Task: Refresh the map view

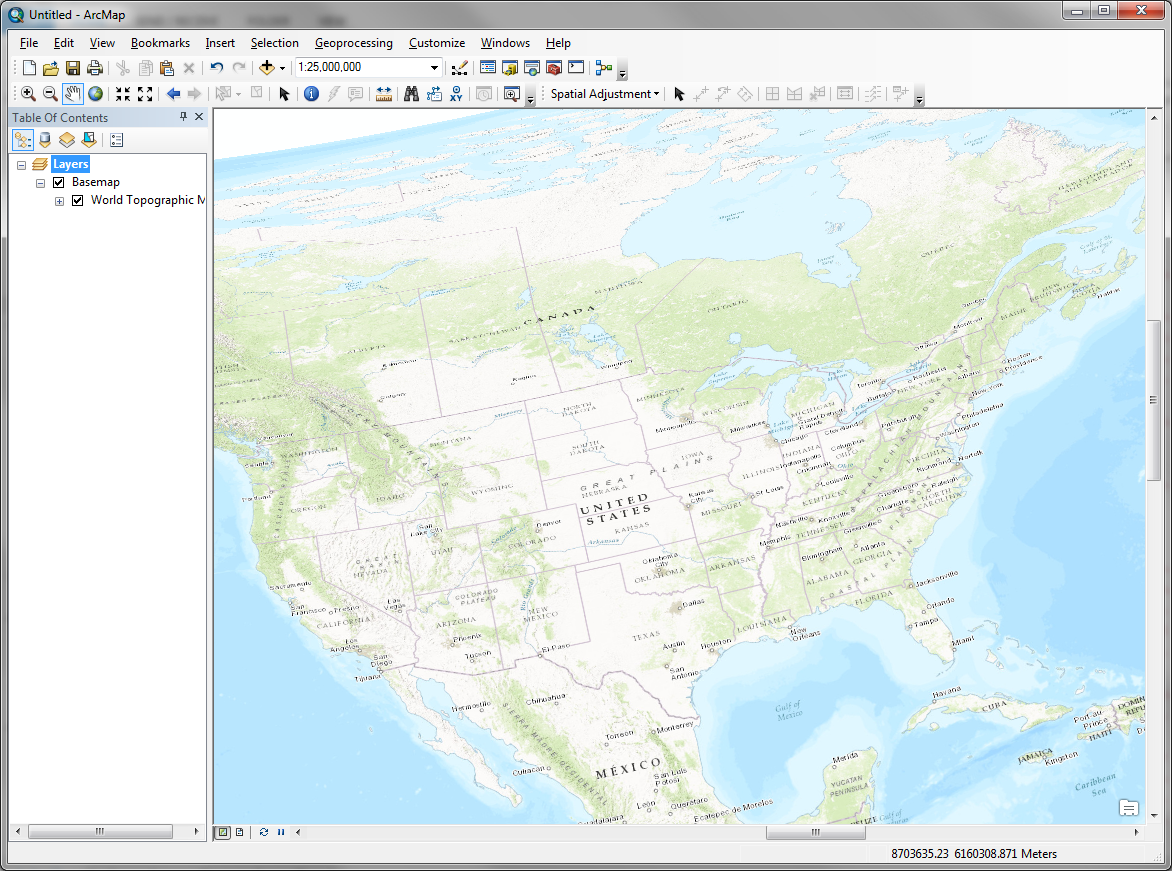Action: 264,832
